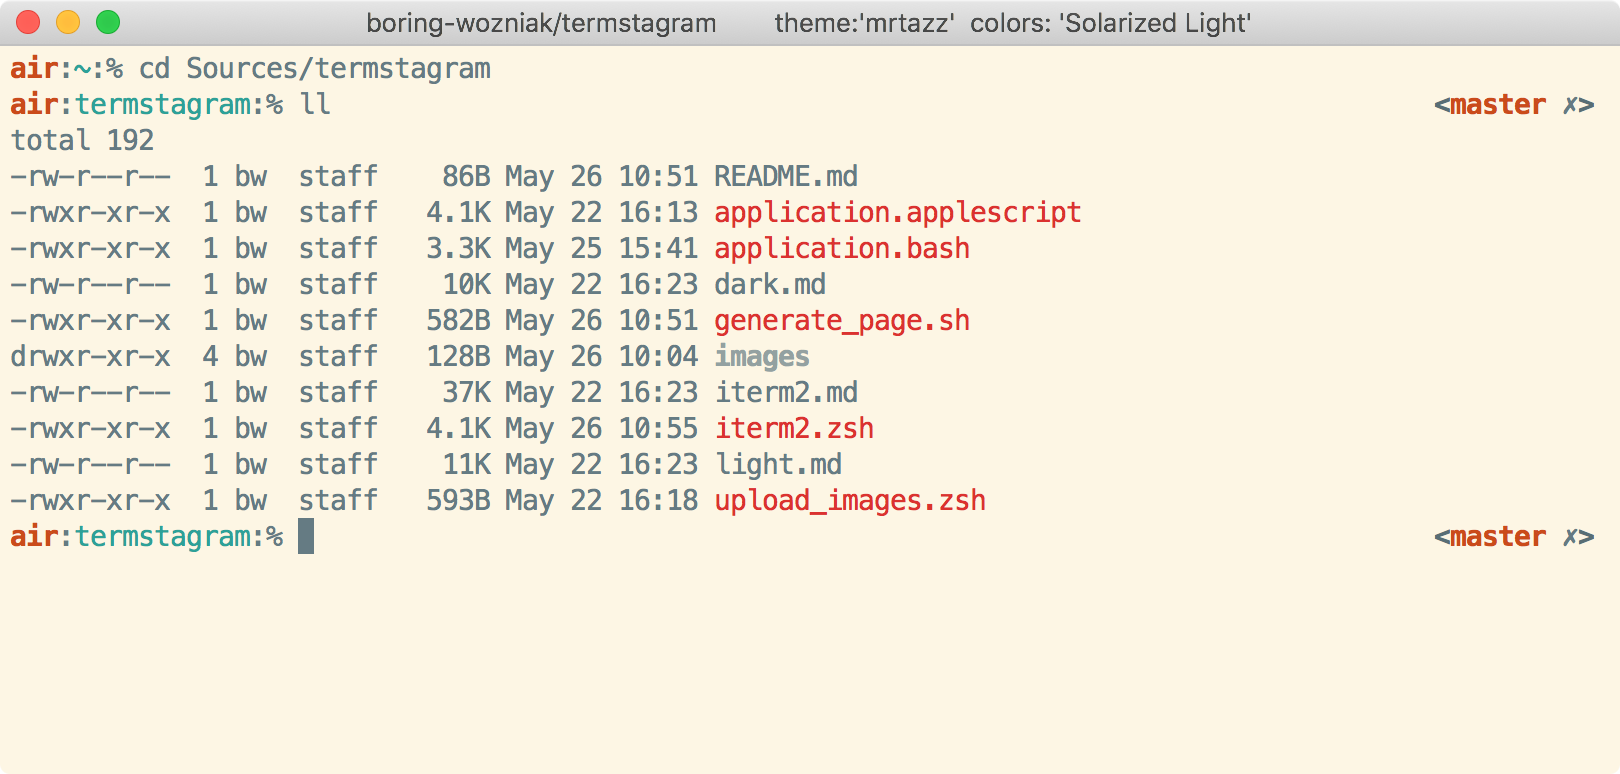Click the images directory name
The width and height of the screenshot is (1620, 774).
coord(761,357)
